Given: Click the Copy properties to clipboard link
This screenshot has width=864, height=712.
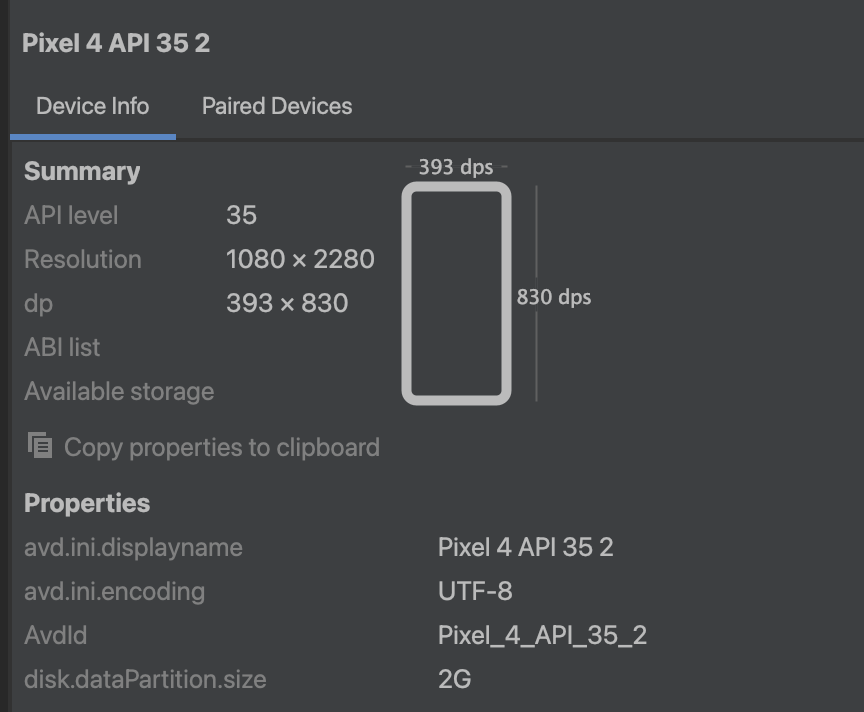Looking at the screenshot, I should click(221, 447).
